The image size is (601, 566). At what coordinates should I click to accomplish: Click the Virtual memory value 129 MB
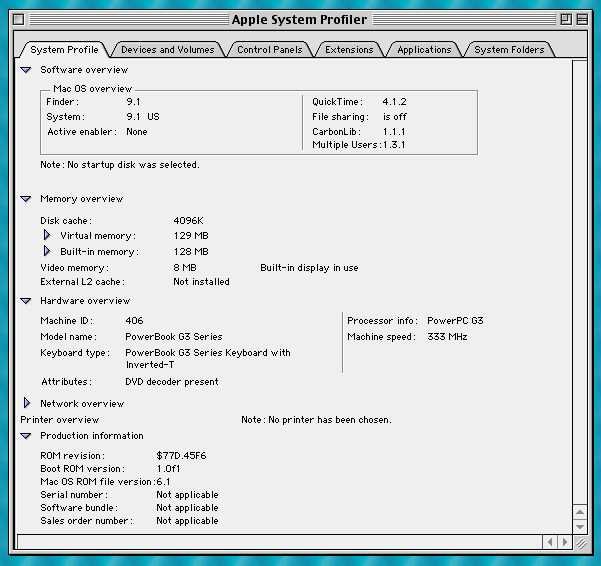click(x=191, y=235)
